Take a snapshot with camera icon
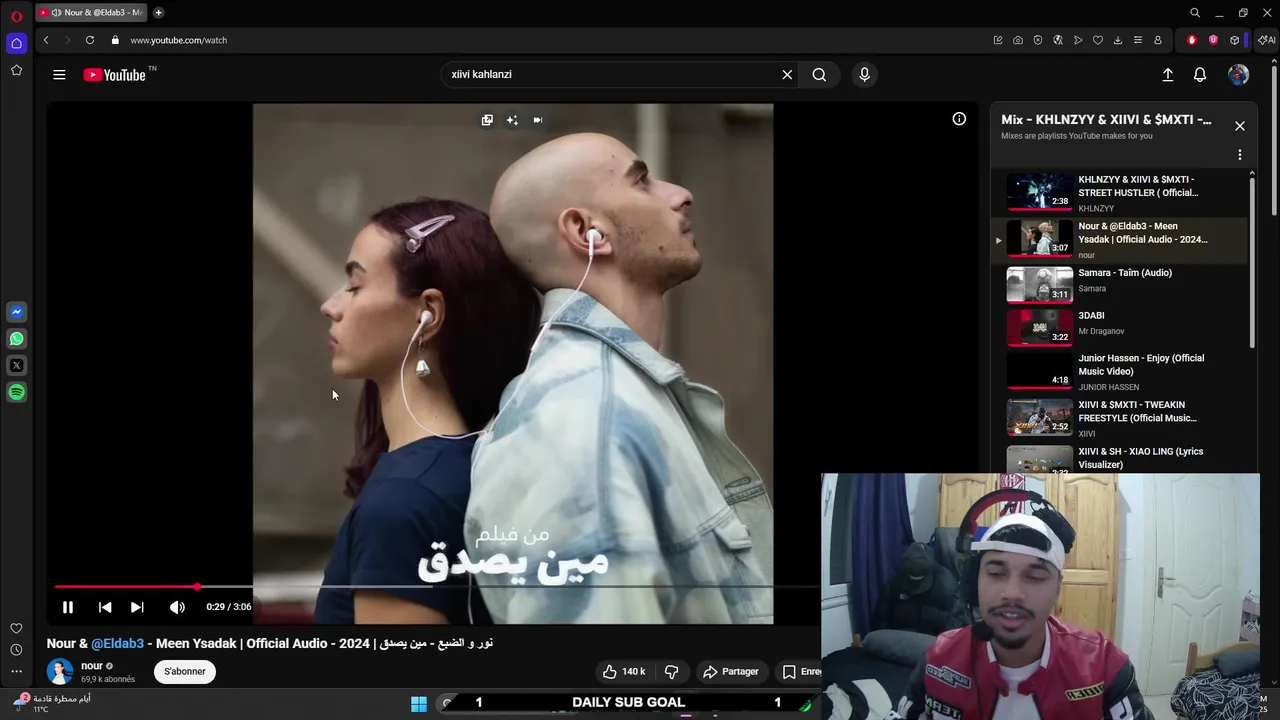The width and height of the screenshot is (1280, 720). 1018,40
